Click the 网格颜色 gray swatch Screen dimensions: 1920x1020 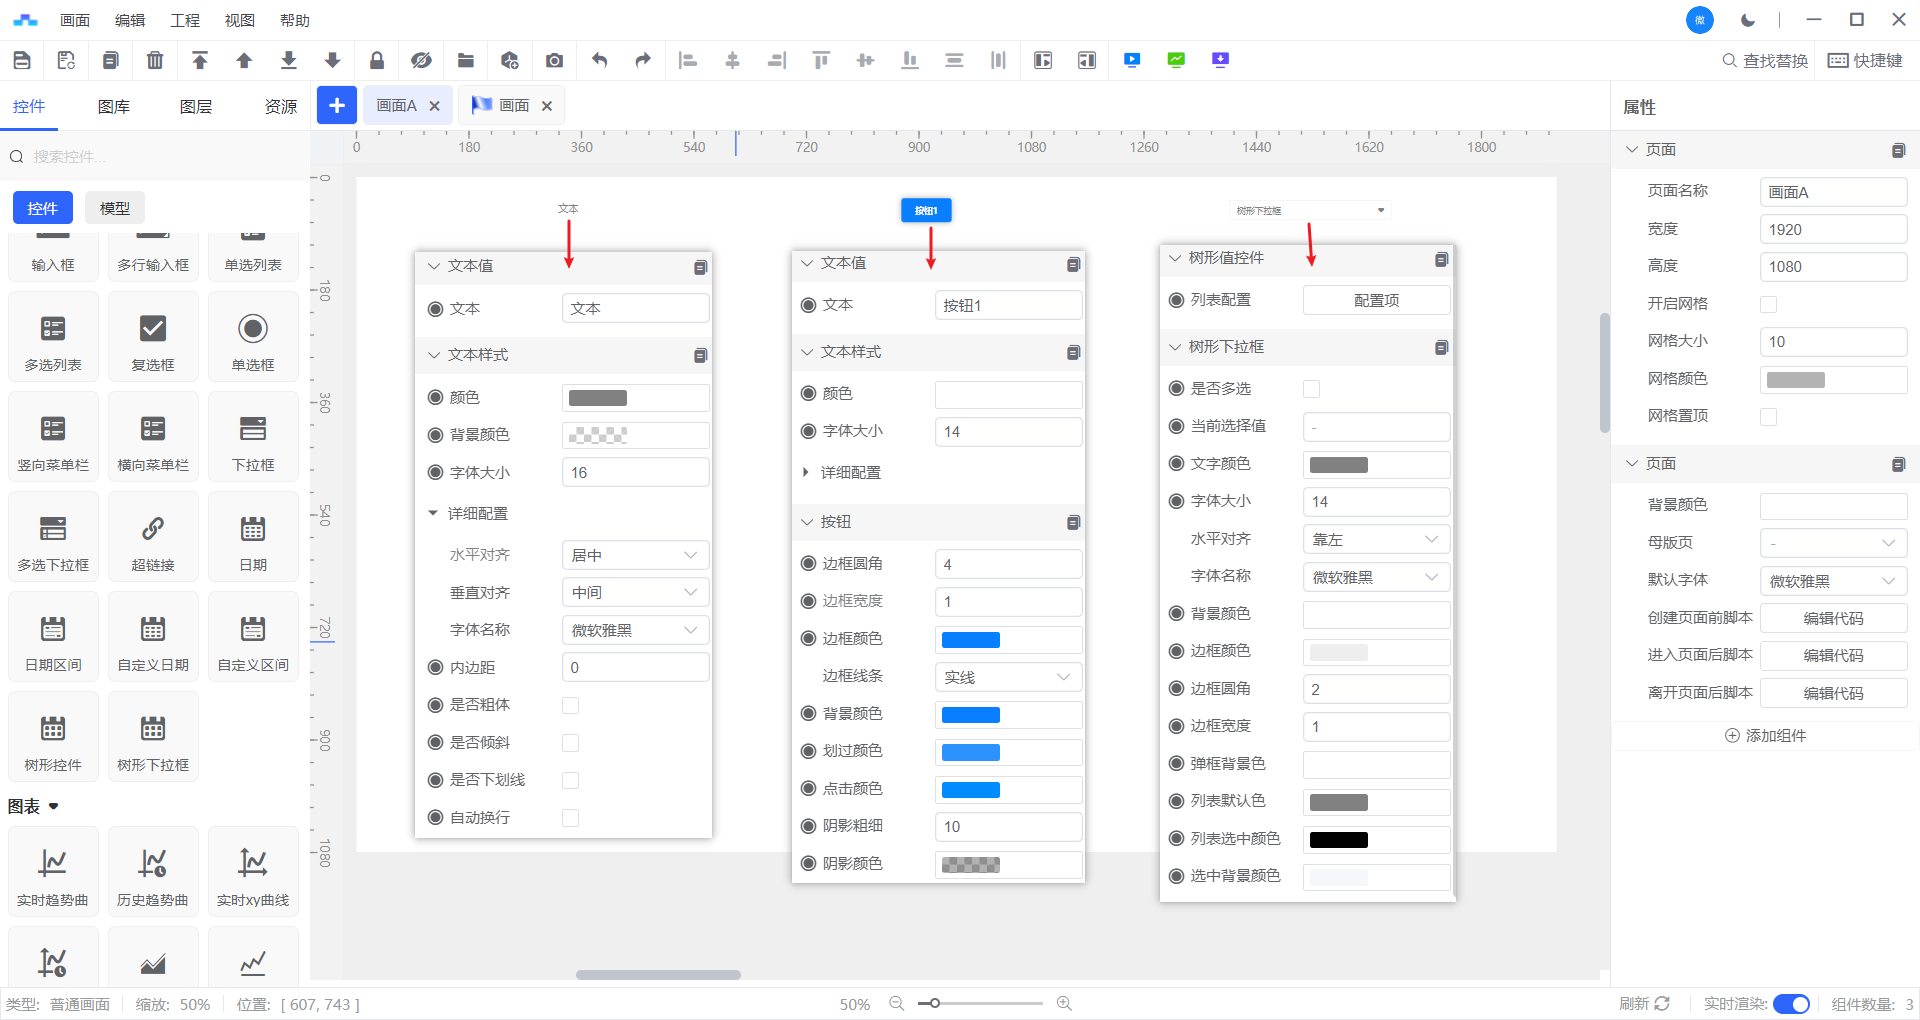pyautogui.click(x=1796, y=380)
